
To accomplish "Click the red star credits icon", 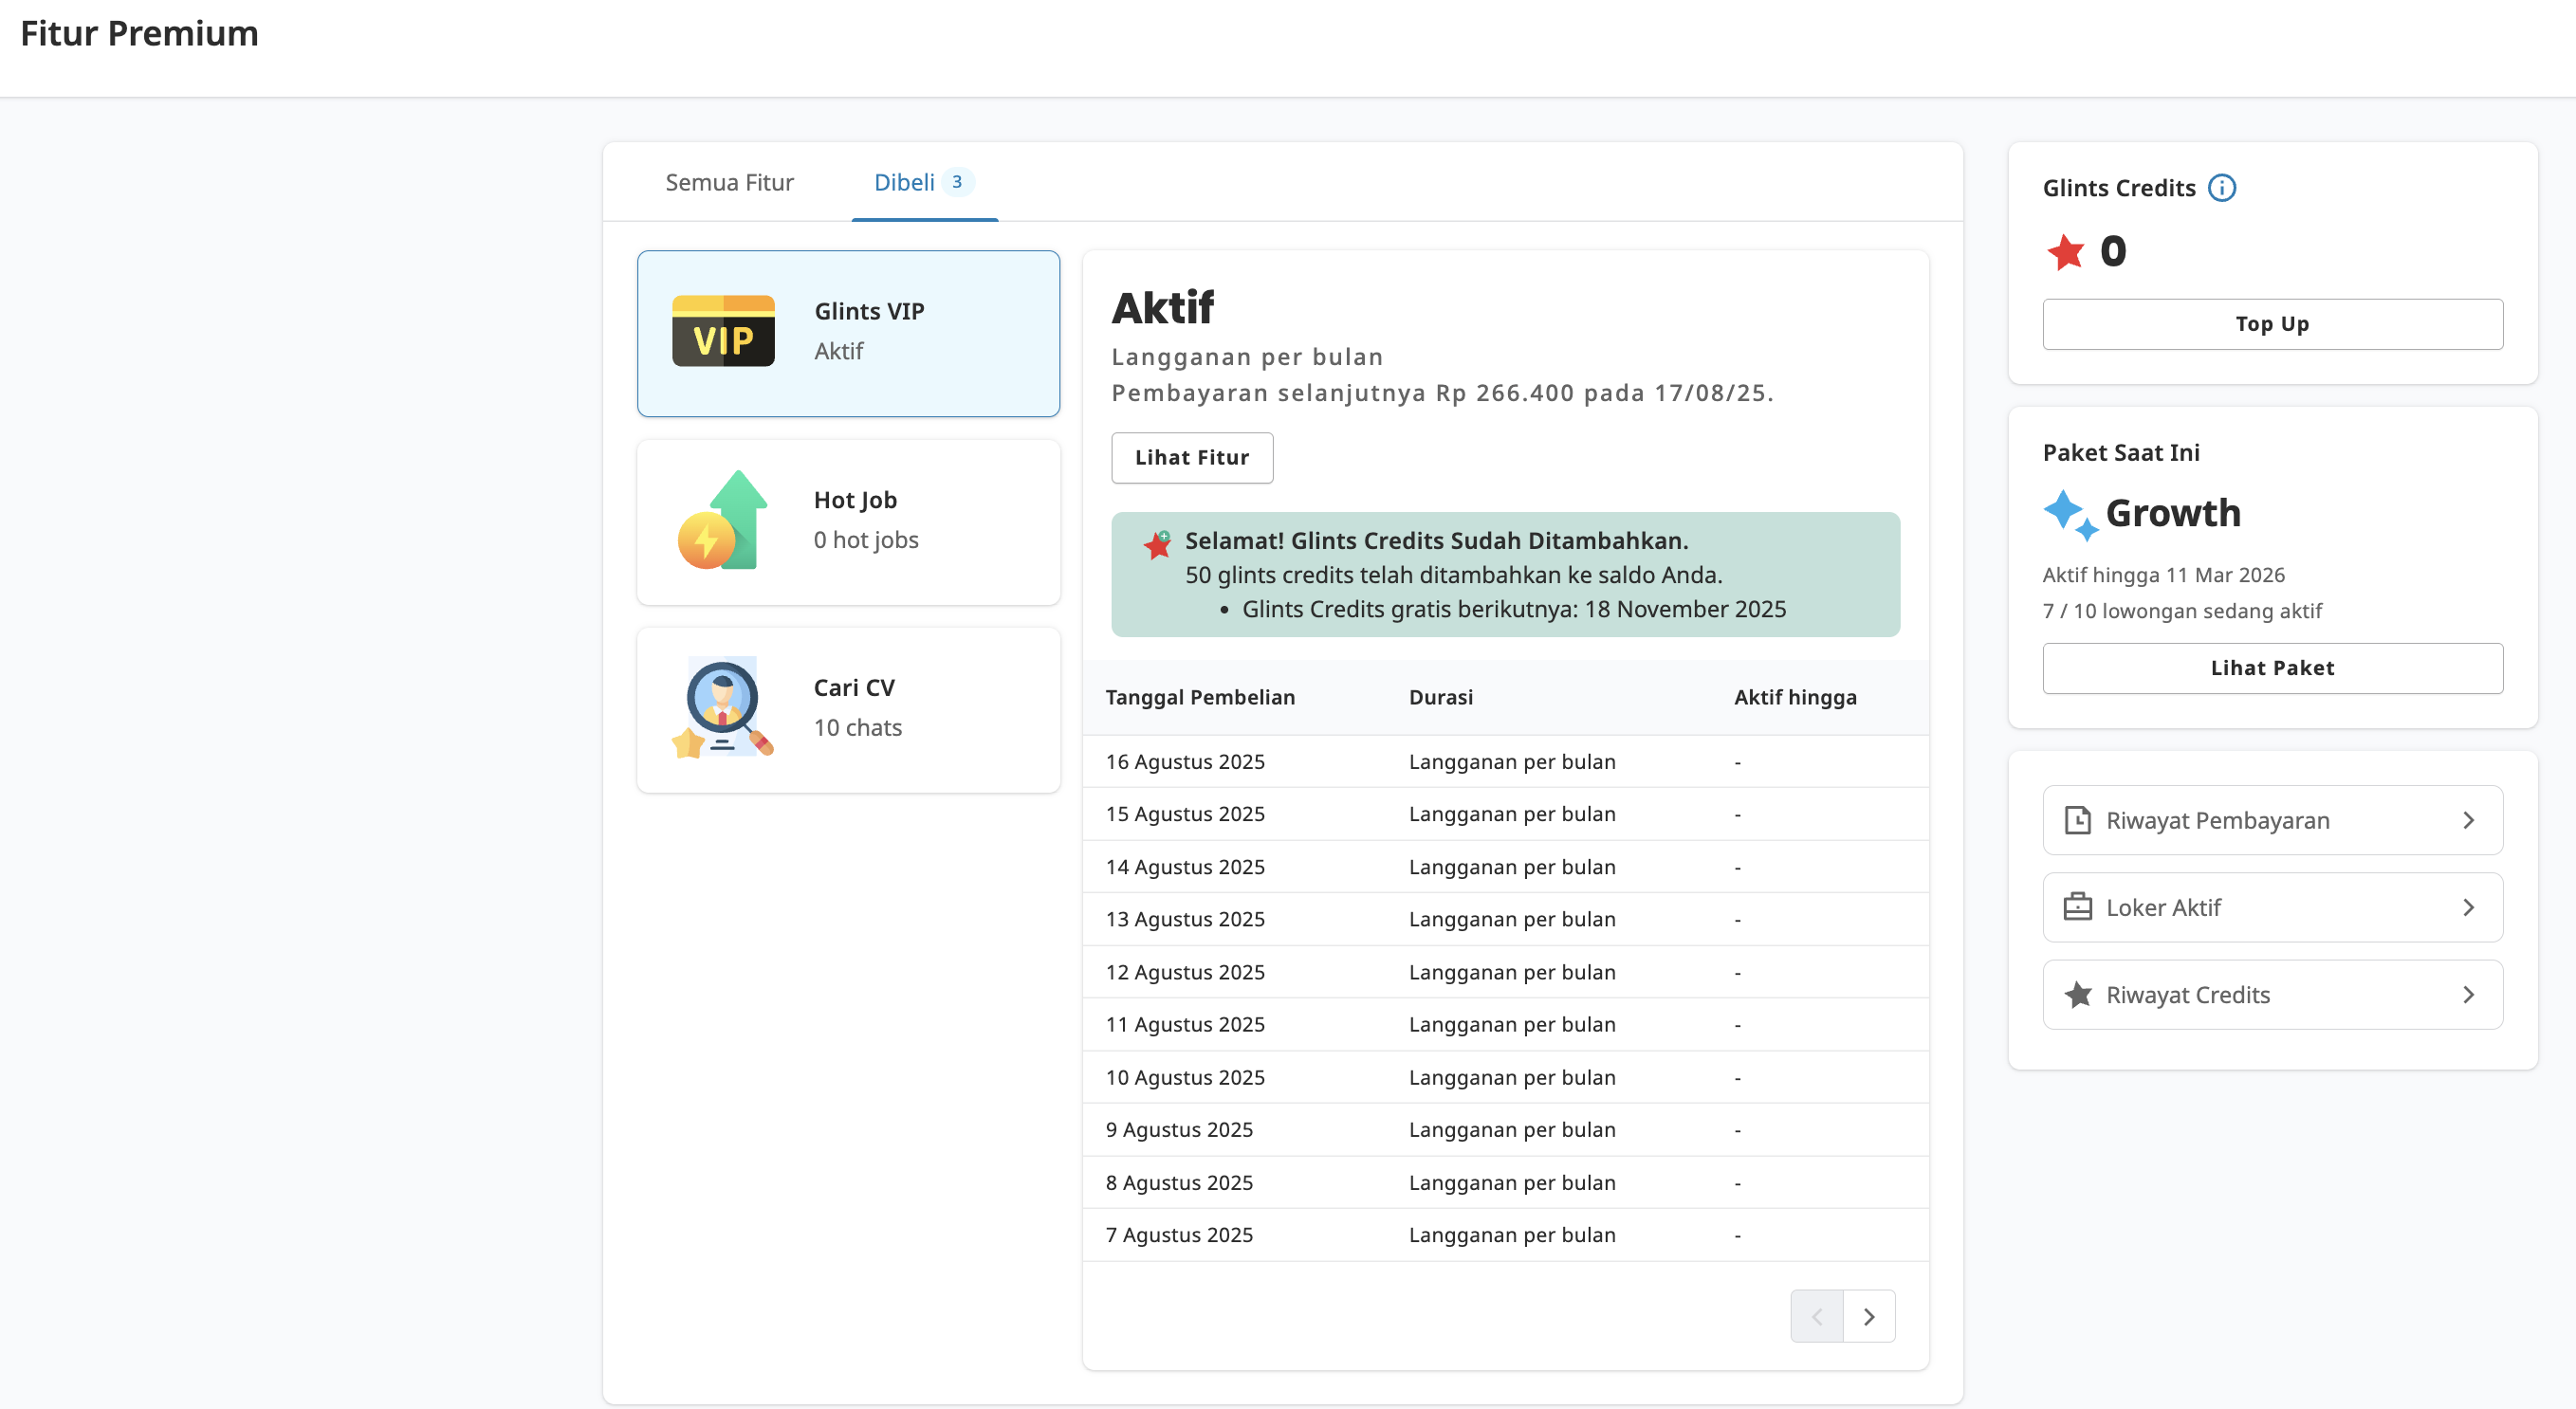I will point(2066,251).
